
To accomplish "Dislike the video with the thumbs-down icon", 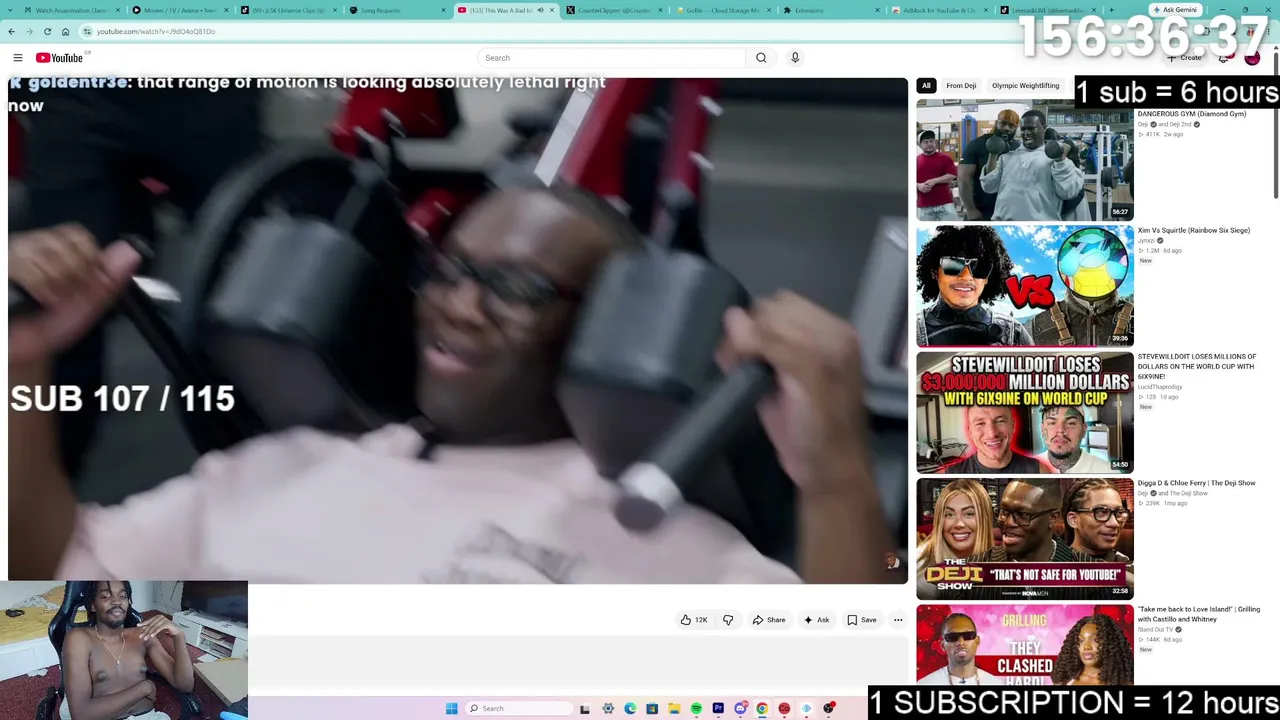I will pyautogui.click(x=728, y=620).
